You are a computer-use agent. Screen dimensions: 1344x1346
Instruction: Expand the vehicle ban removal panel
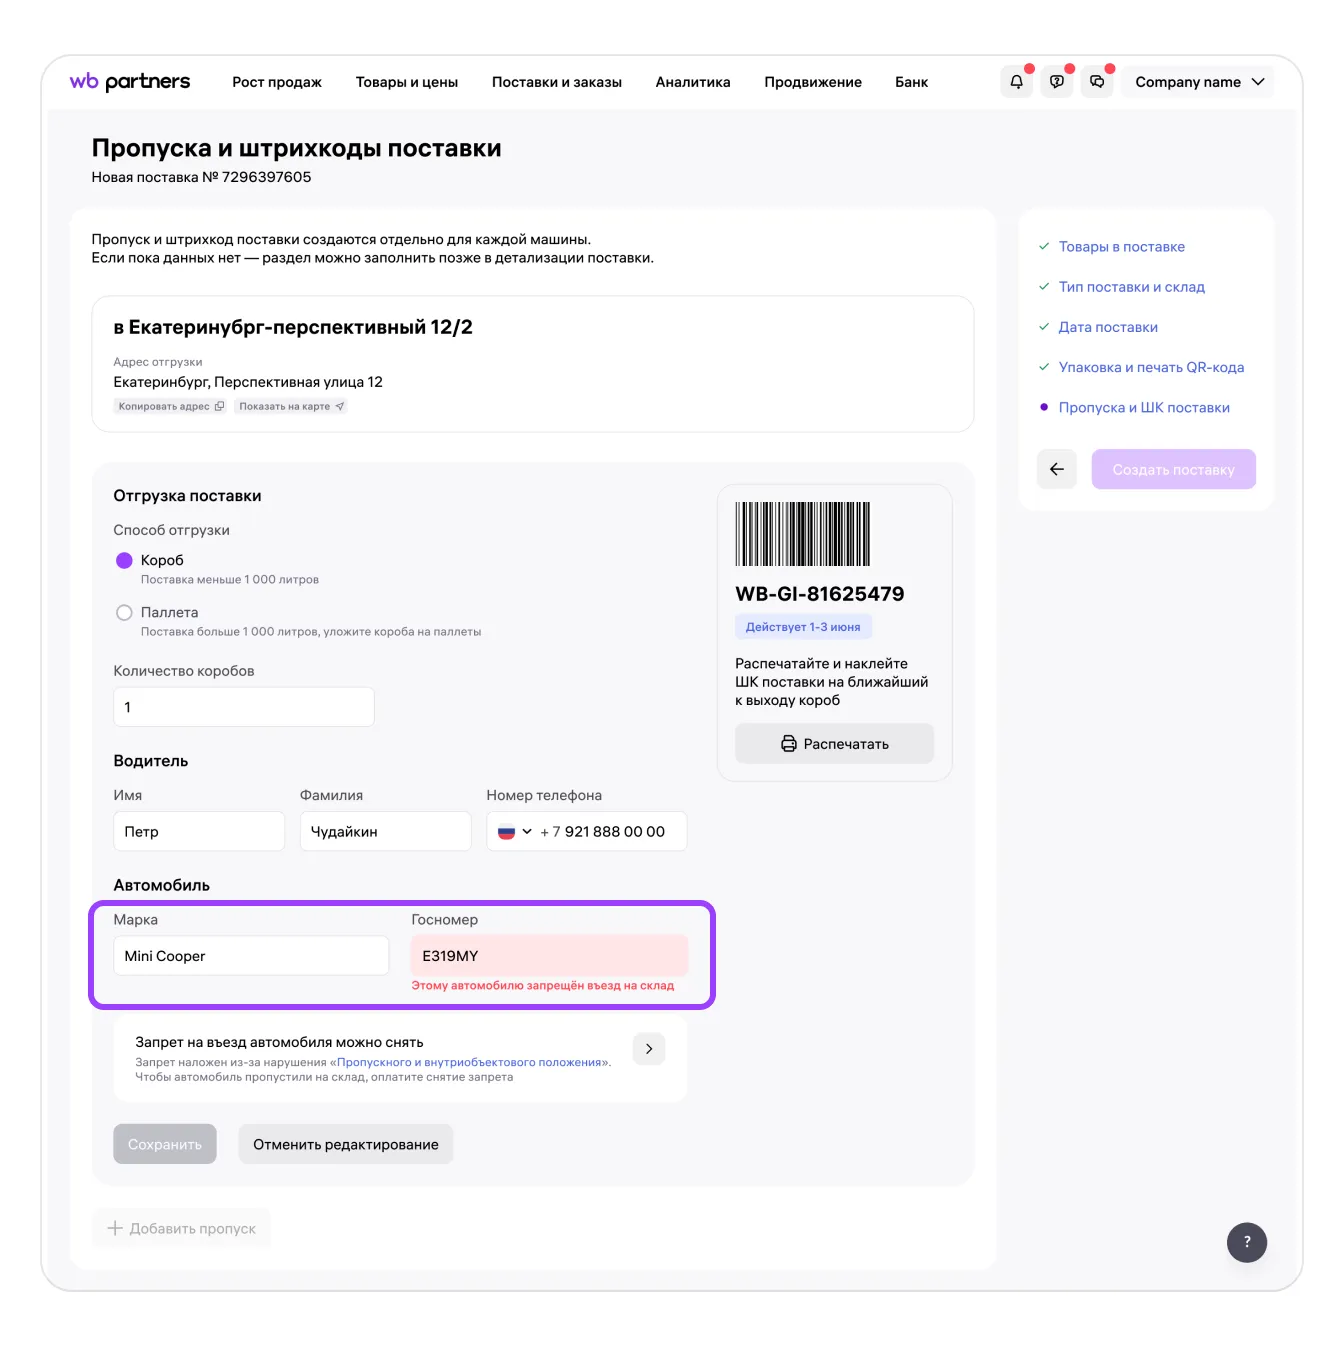[649, 1049]
